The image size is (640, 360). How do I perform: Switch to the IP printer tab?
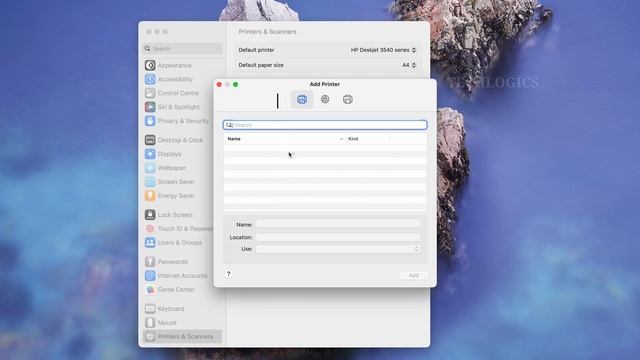325,99
